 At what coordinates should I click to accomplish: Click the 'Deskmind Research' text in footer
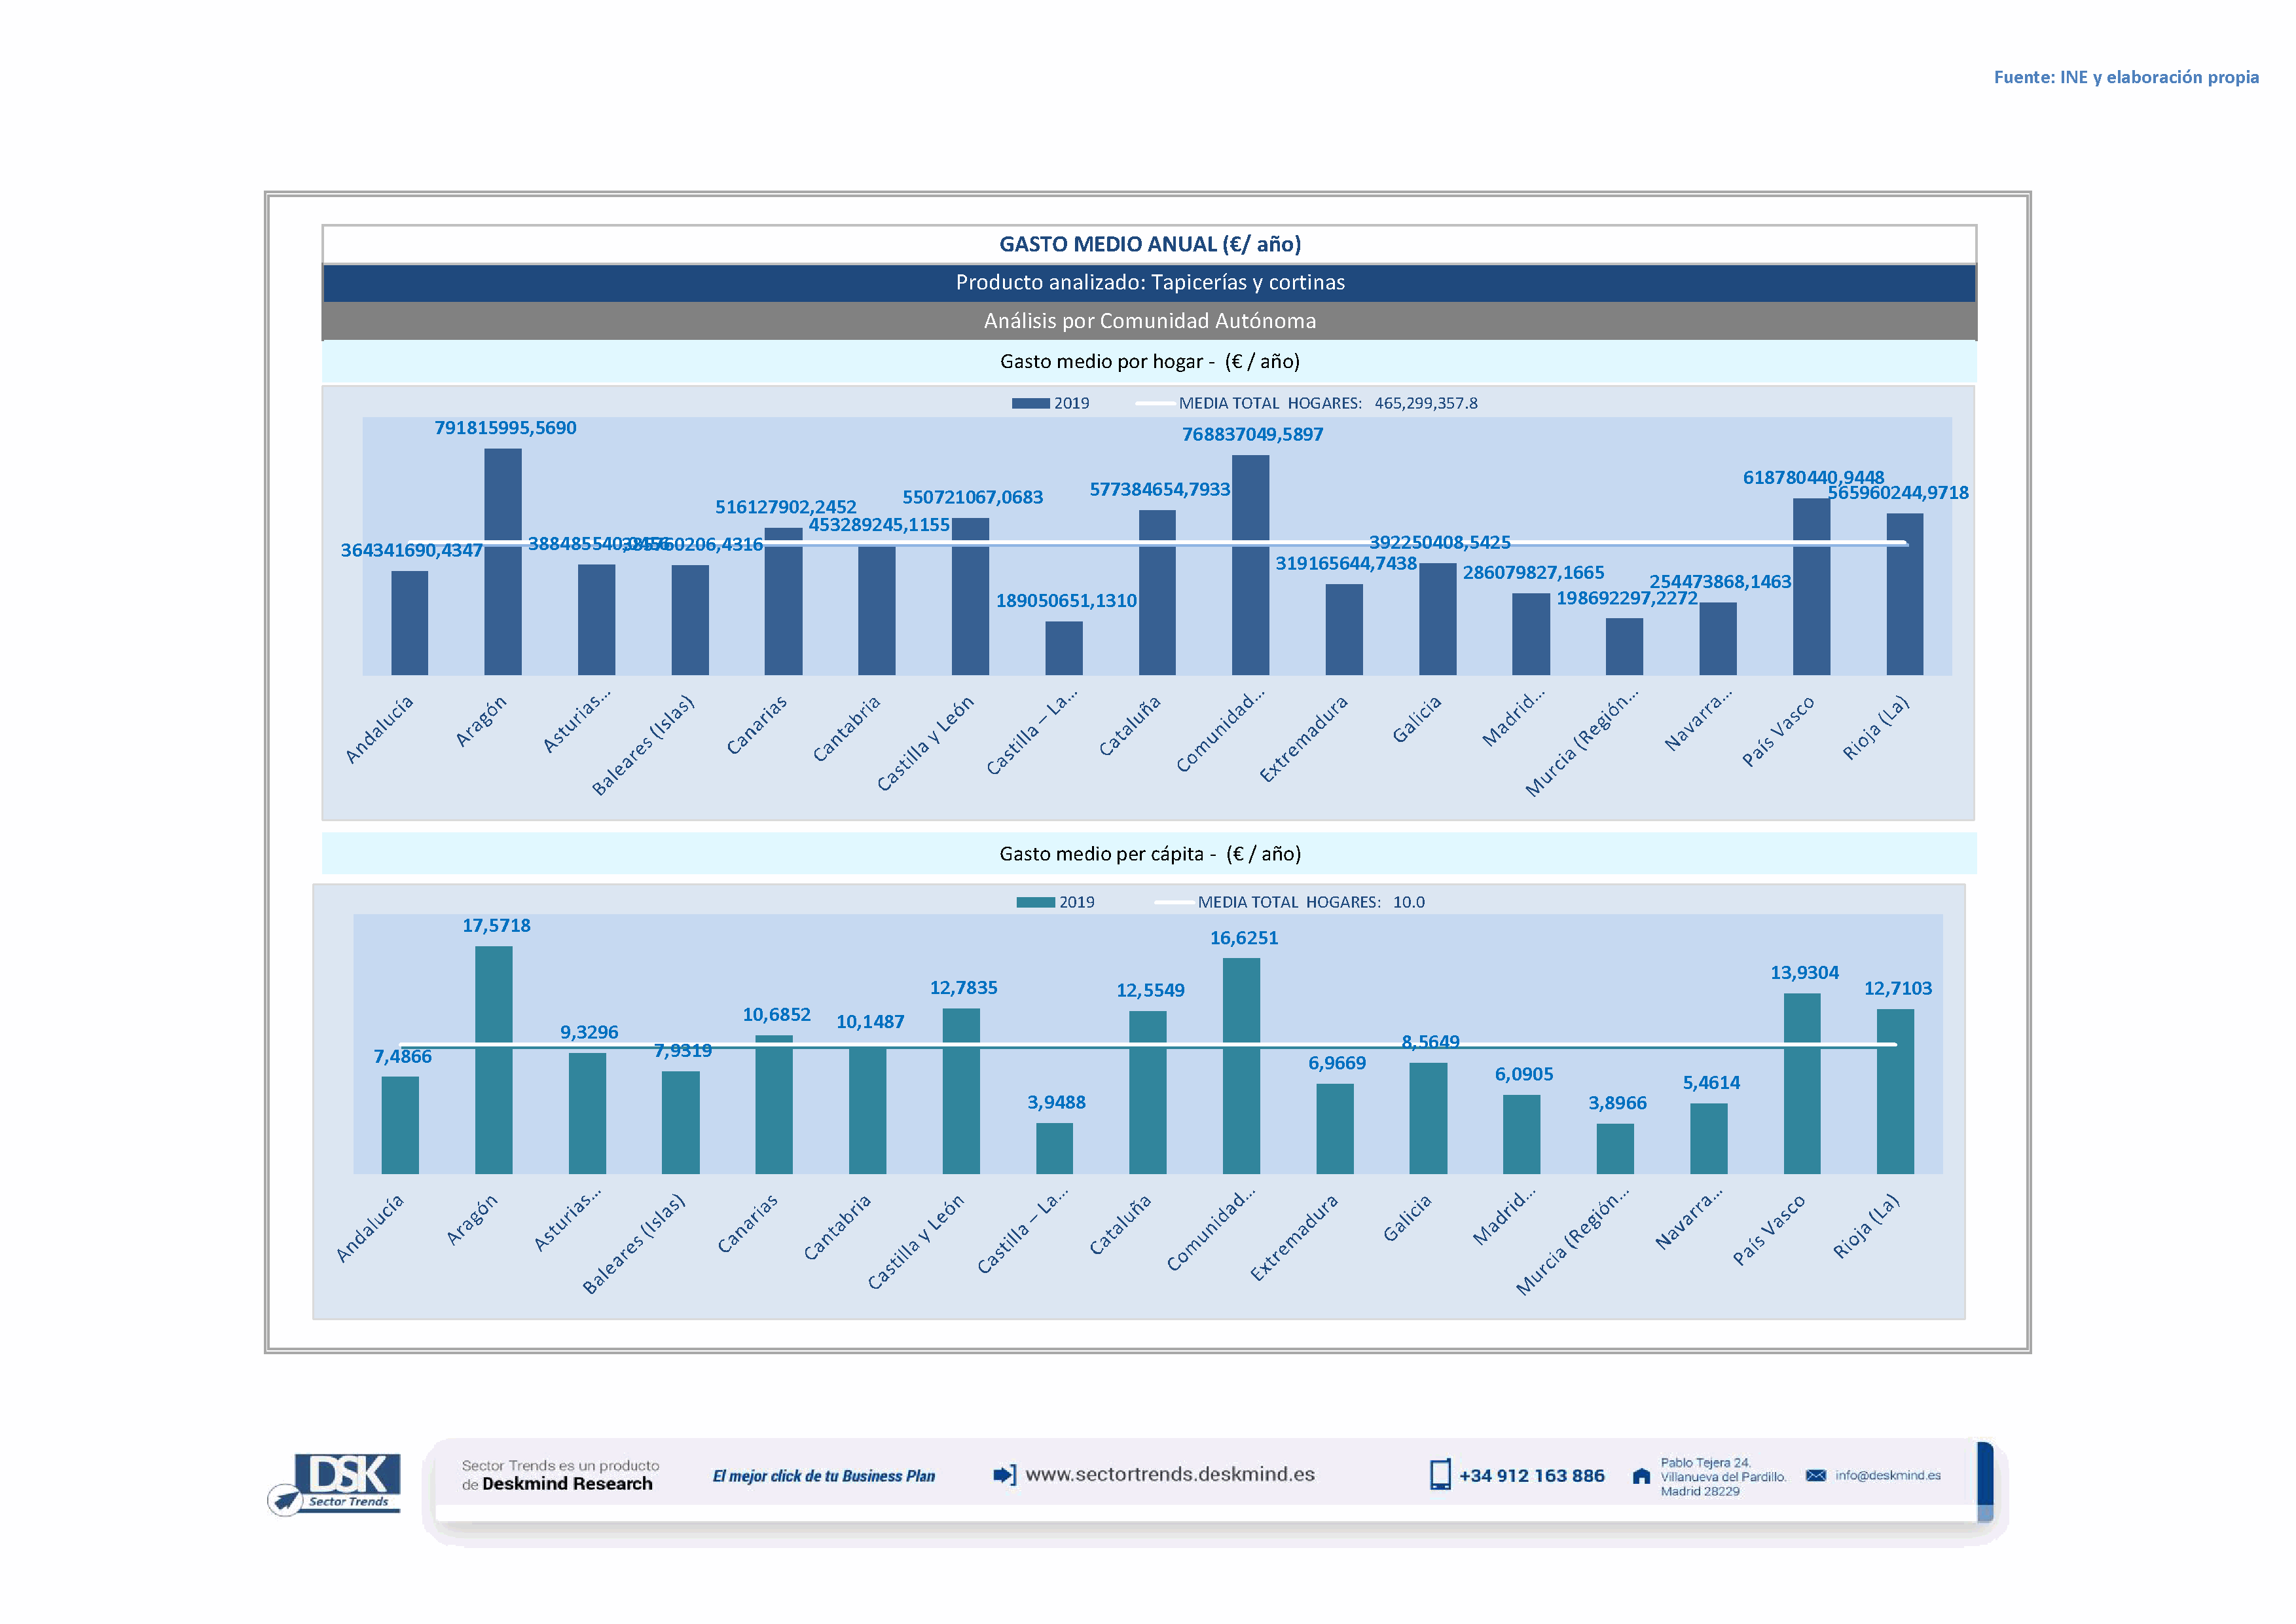point(566,1484)
